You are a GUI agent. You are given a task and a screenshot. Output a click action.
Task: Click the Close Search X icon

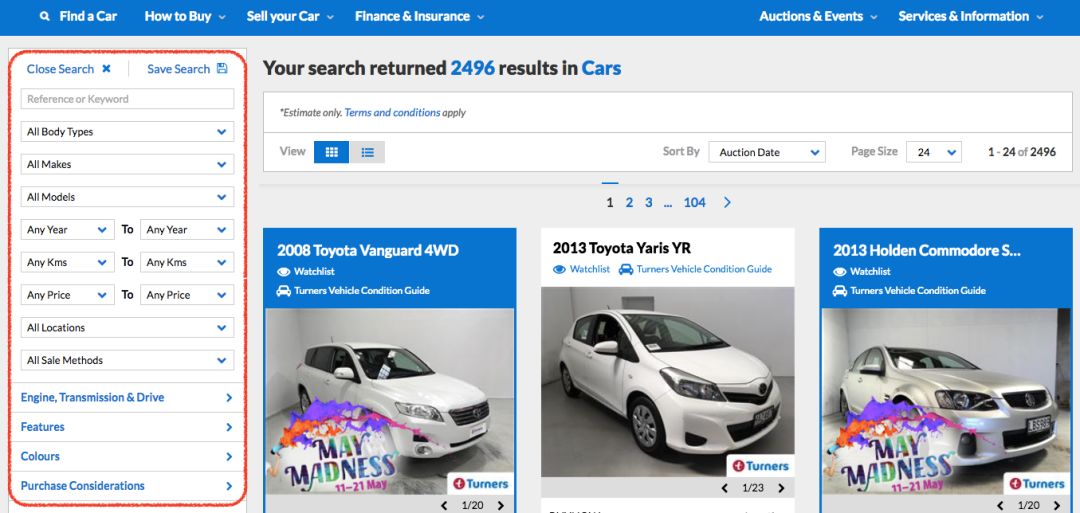(106, 69)
